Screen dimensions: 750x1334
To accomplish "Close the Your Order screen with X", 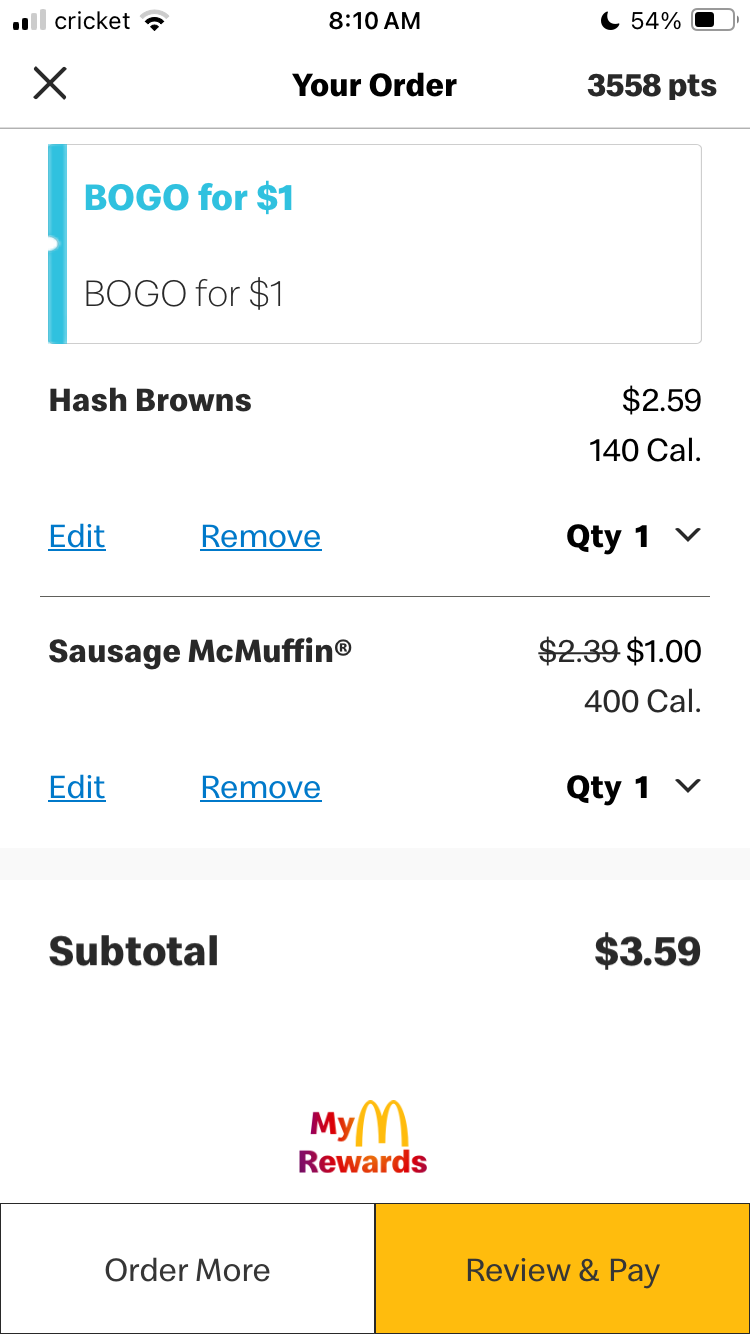I will 49,84.
